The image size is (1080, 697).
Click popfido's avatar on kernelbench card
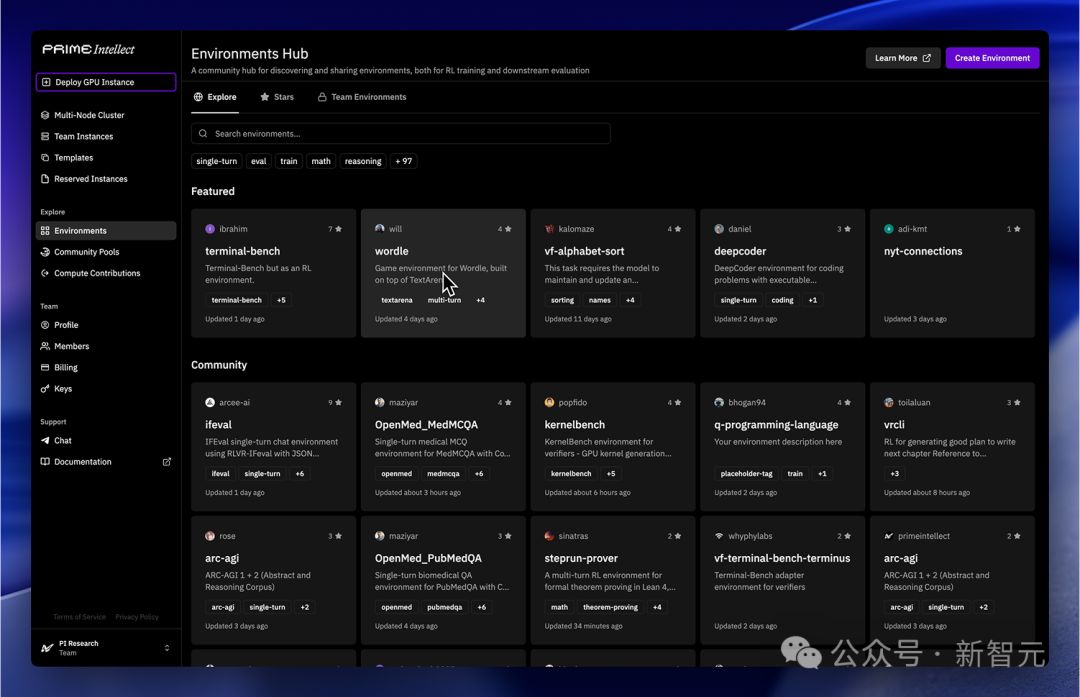(550, 403)
